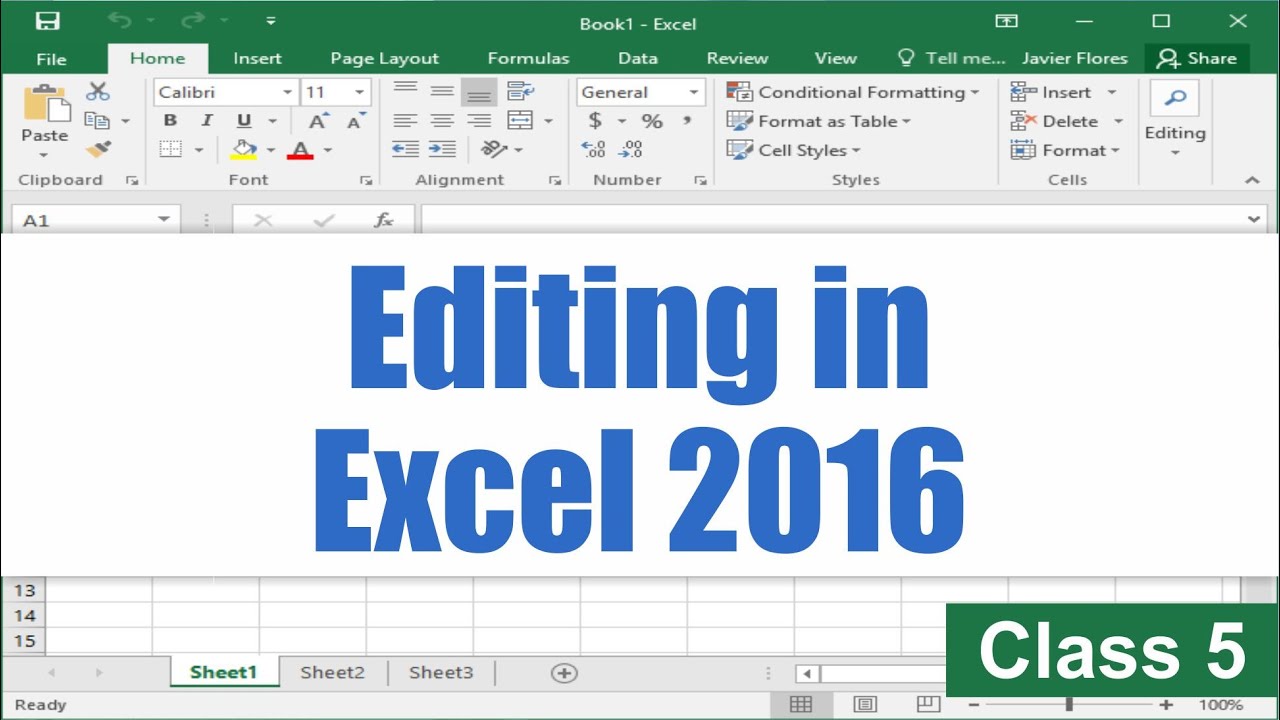Select the Sheet2 tab
This screenshot has width=1280, height=720.
[x=333, y=672]
